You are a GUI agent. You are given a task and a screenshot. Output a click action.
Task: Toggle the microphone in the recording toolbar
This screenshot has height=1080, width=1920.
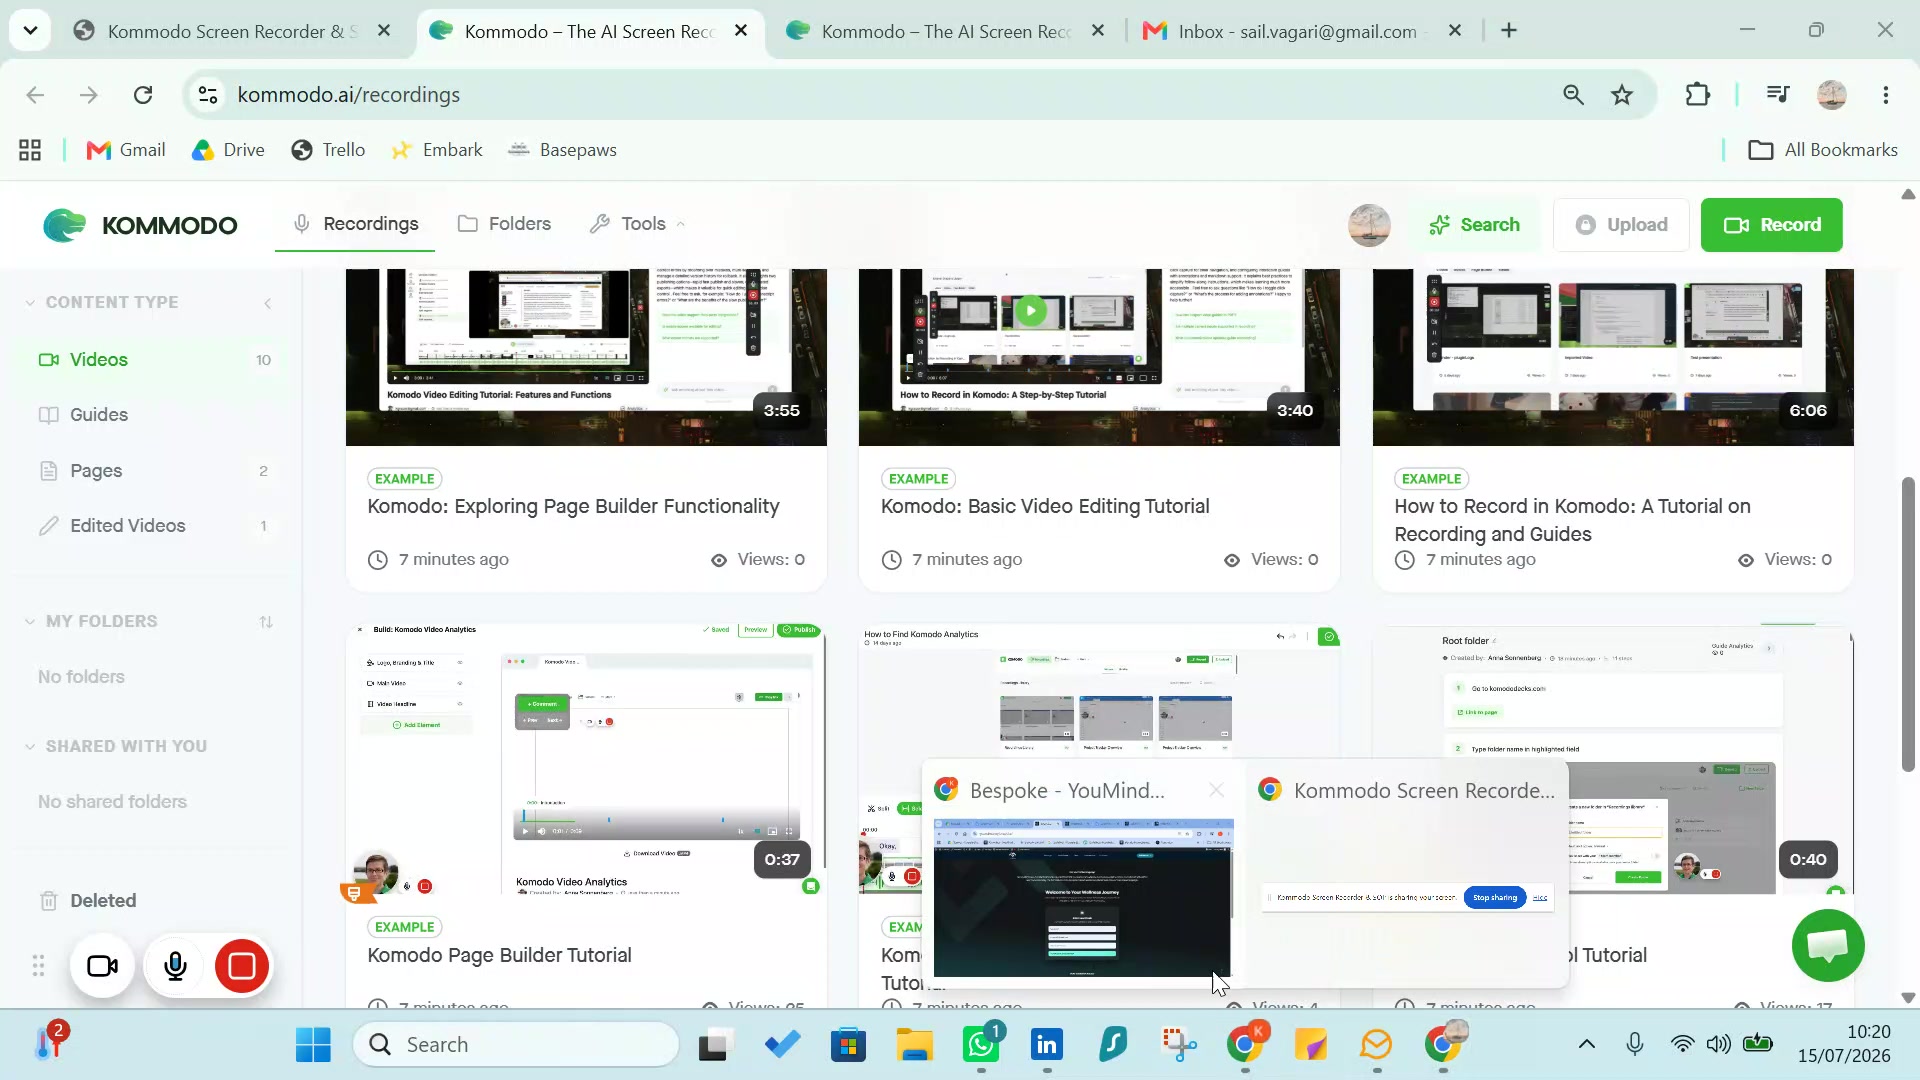[x=175, y=966]
